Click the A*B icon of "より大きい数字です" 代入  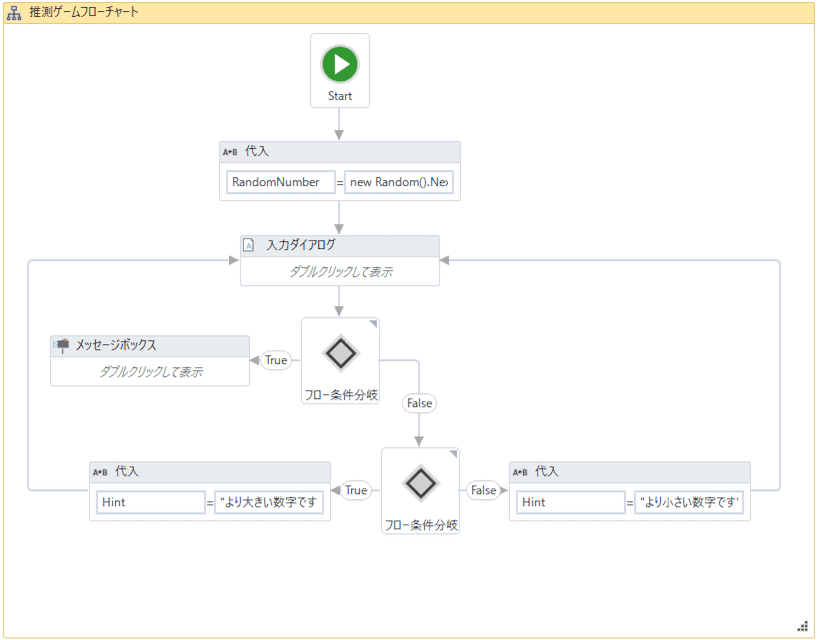click(100, 472)
